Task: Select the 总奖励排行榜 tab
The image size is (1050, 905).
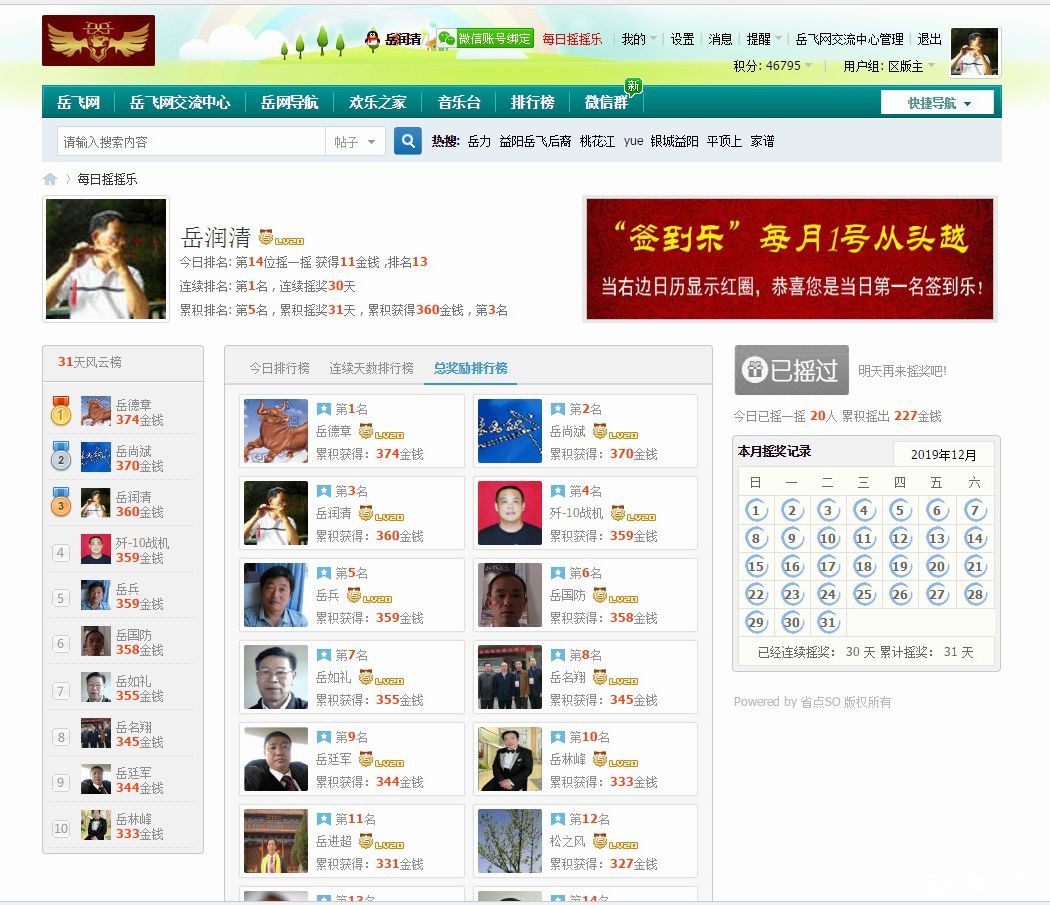Action: pyautogui.click(x=471, y=368)
